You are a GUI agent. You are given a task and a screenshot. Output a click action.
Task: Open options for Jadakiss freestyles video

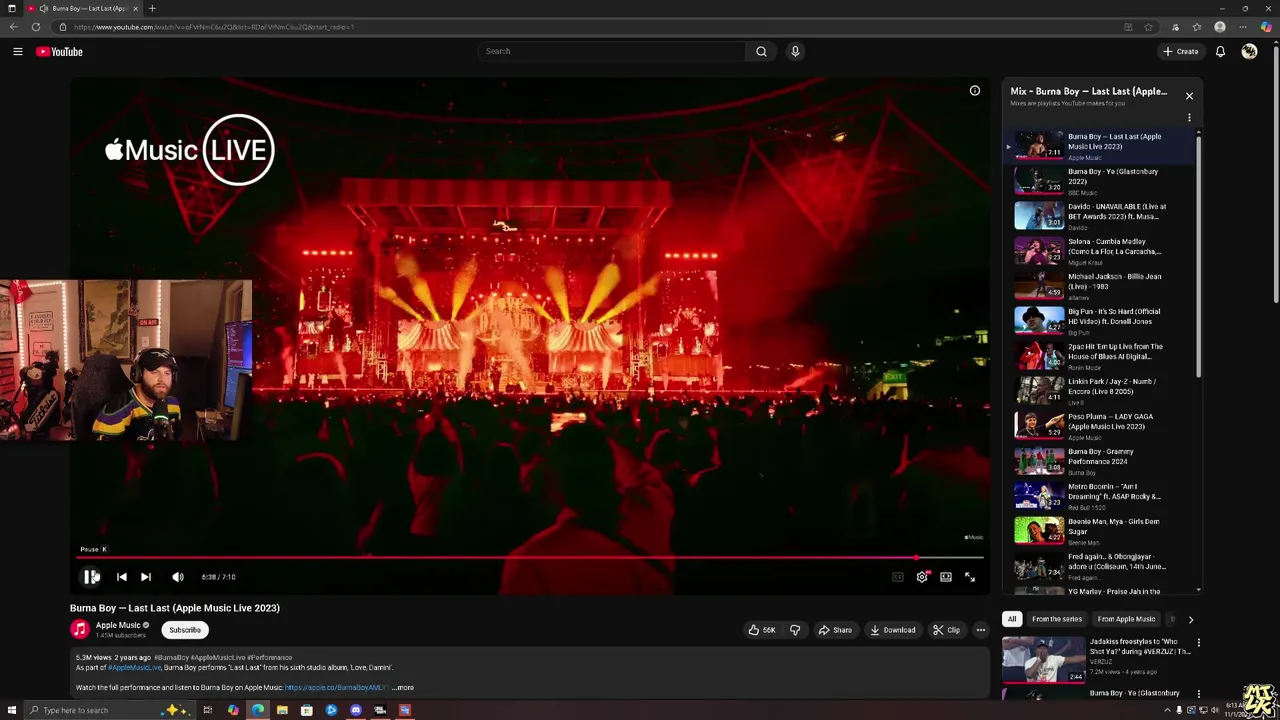click(x=1199, y=643)
